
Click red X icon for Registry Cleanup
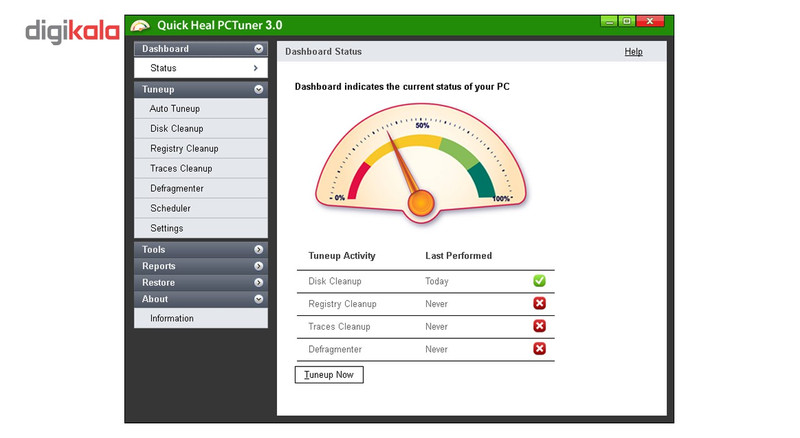coord(539,303)
